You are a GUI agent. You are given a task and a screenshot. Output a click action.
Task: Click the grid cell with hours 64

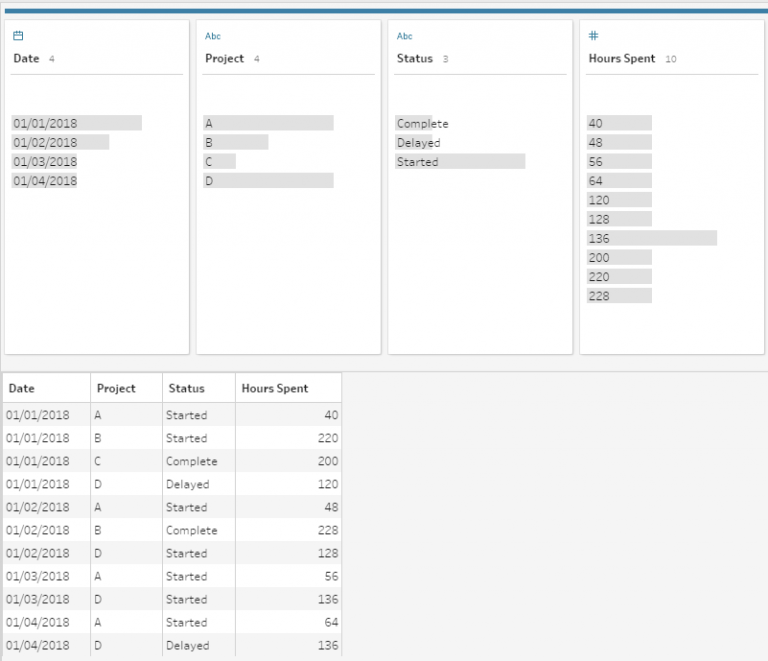[288, 622]
